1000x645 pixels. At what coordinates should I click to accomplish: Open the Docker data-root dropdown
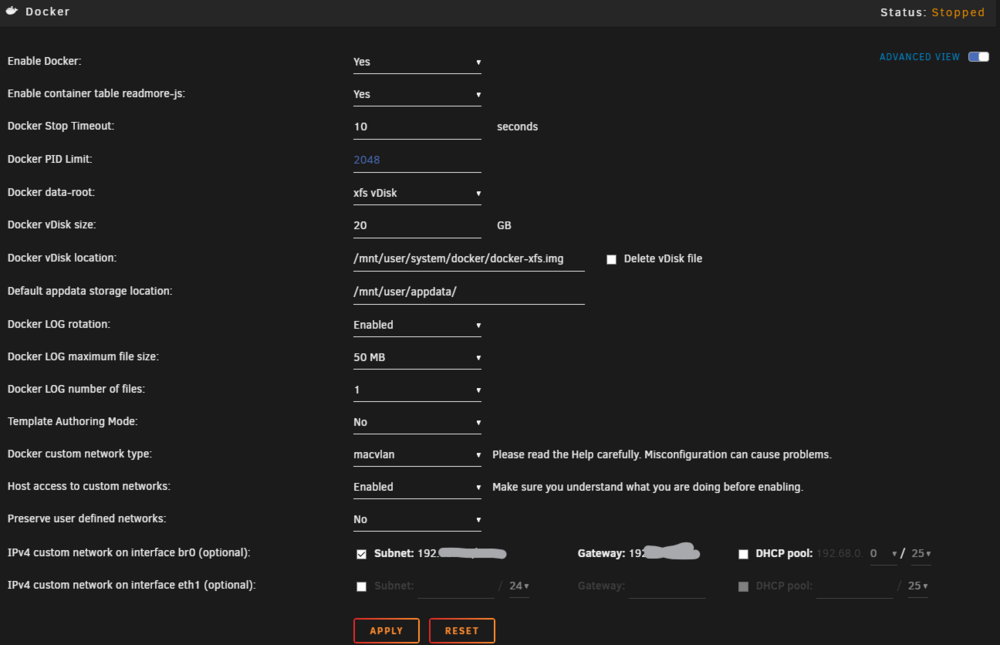pyautogui.click(x=417, y=193)
